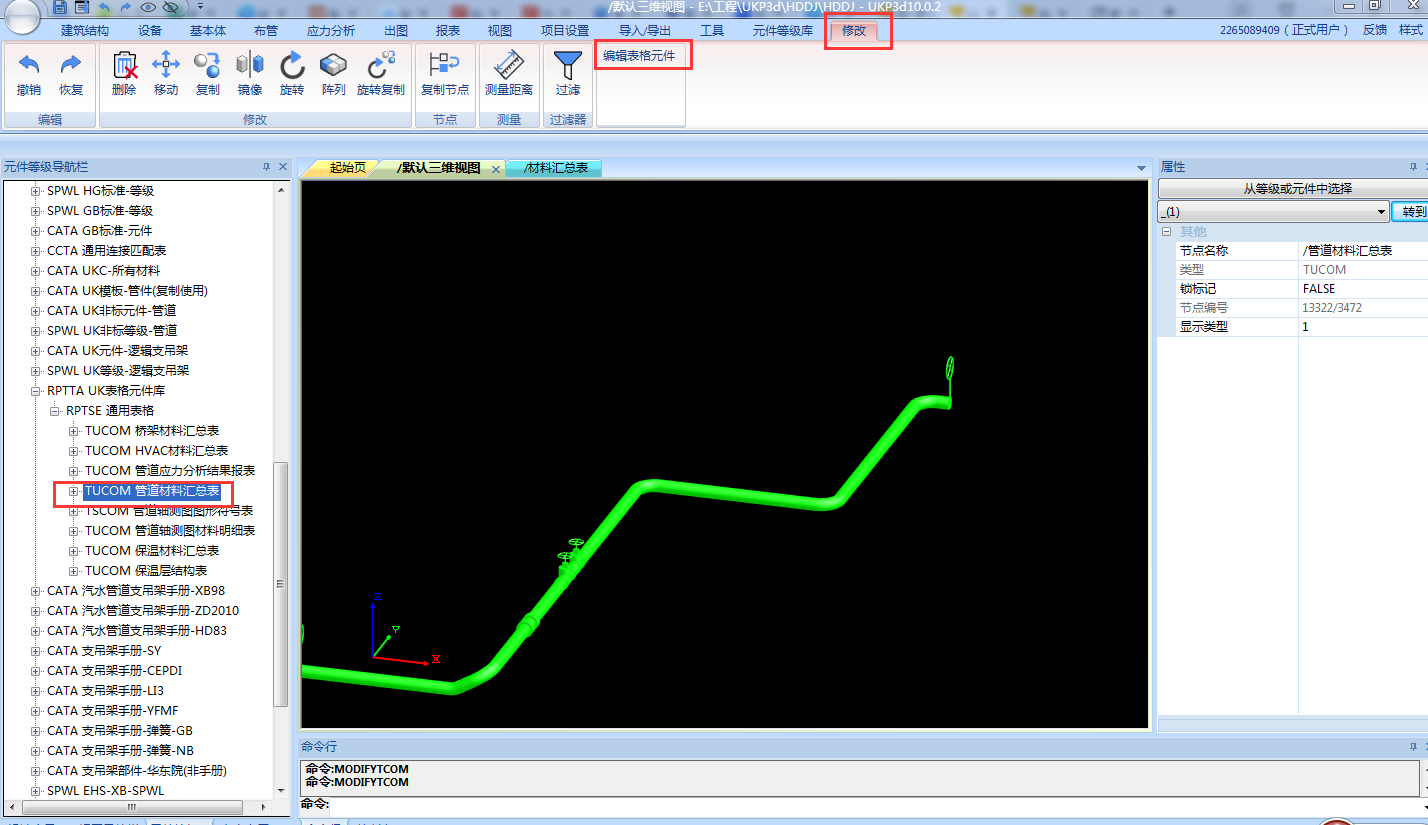
Task: Select the 旋转 rotate tool
Action: click(x=291, y=67)
